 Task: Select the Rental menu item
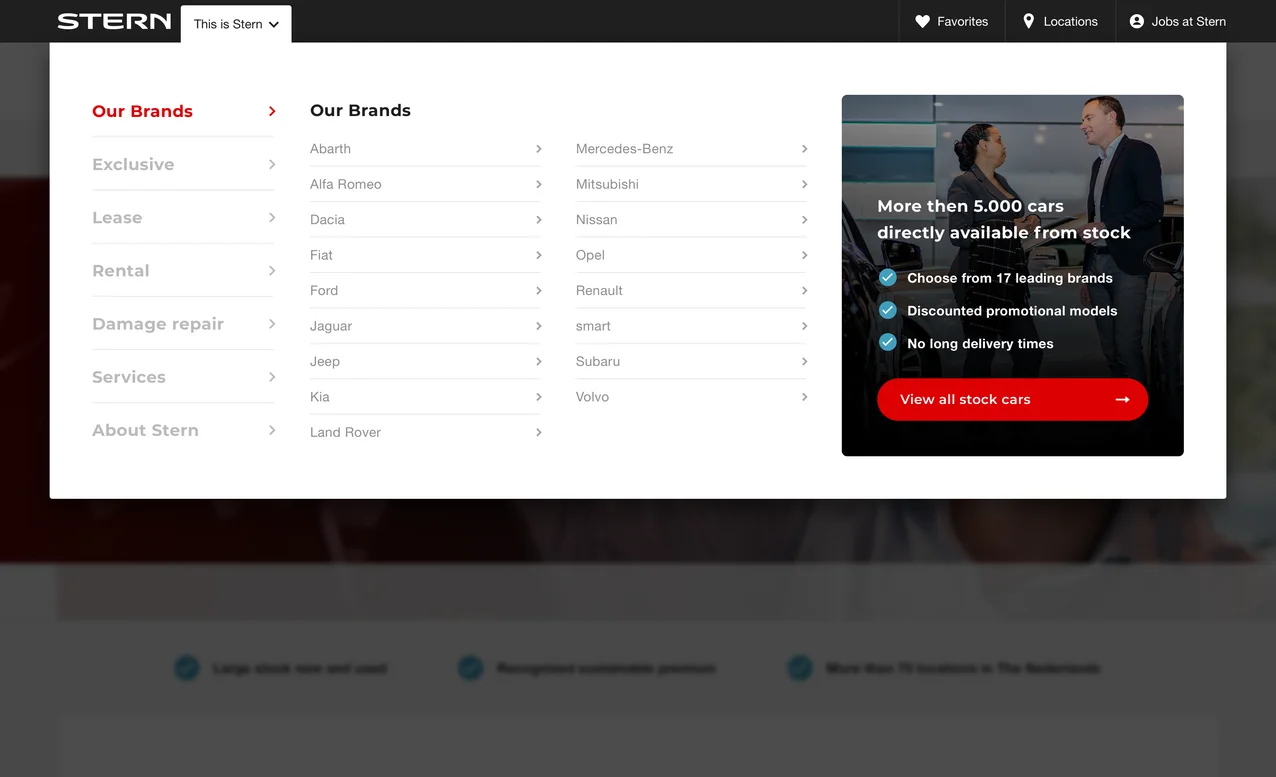click(120, 271)
